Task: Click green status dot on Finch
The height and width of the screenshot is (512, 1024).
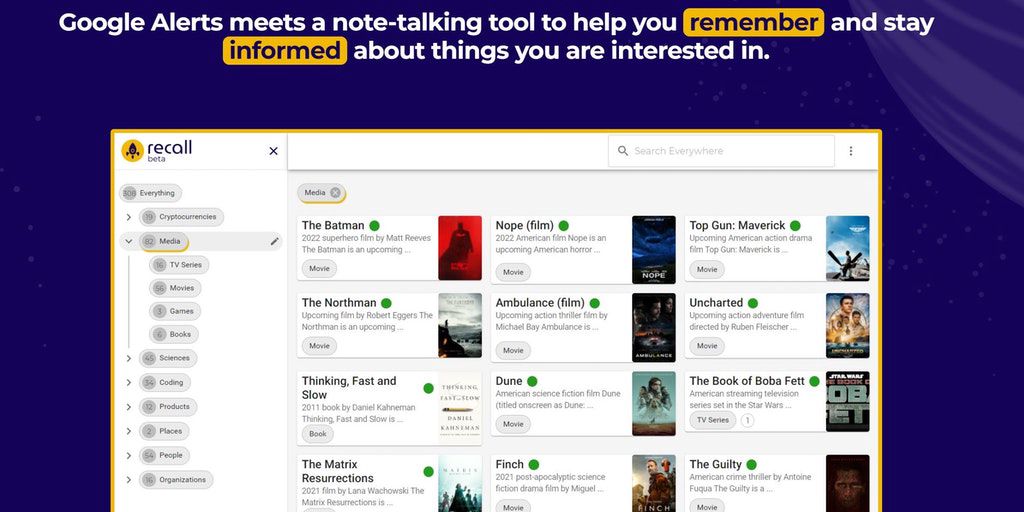Action: [x=534, y=465]
